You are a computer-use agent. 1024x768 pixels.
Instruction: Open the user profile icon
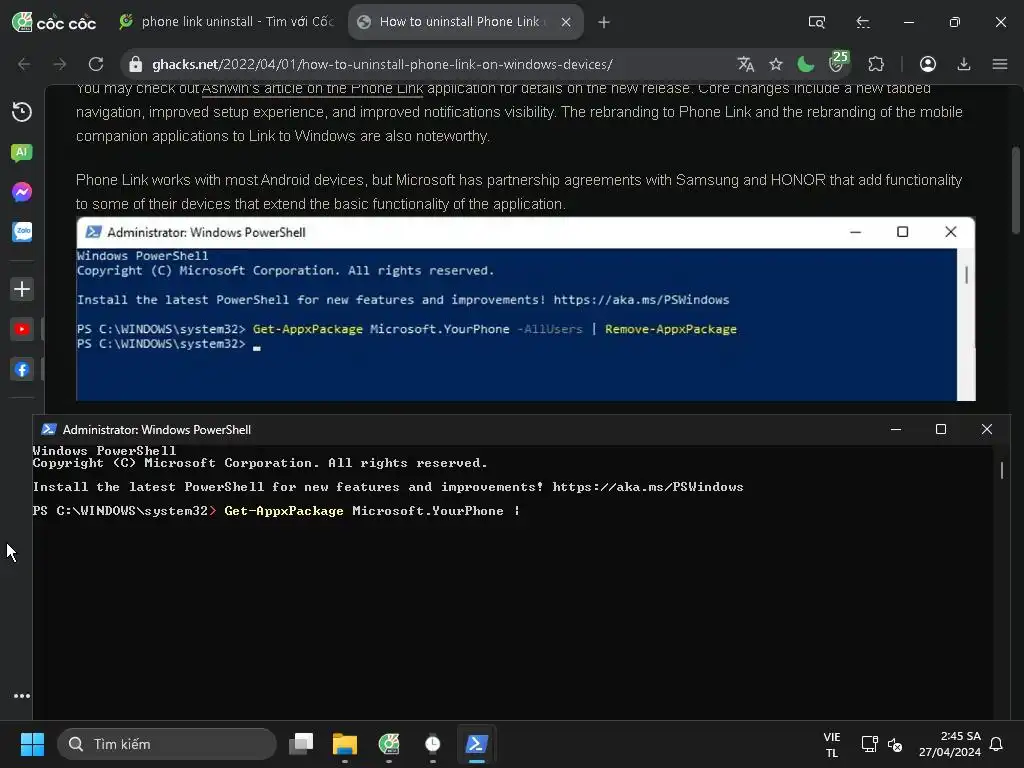927,64
